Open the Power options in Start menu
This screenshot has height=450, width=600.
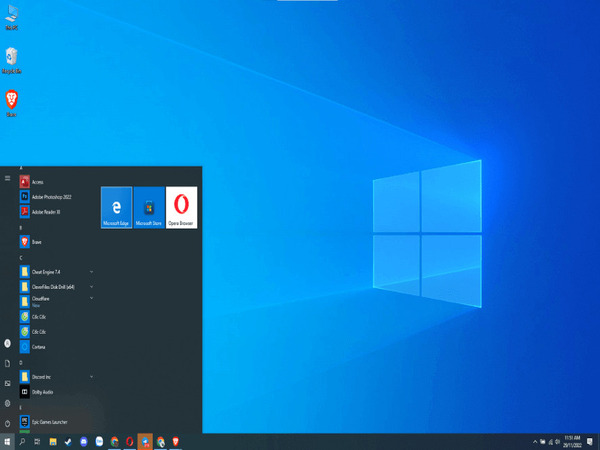7,423
